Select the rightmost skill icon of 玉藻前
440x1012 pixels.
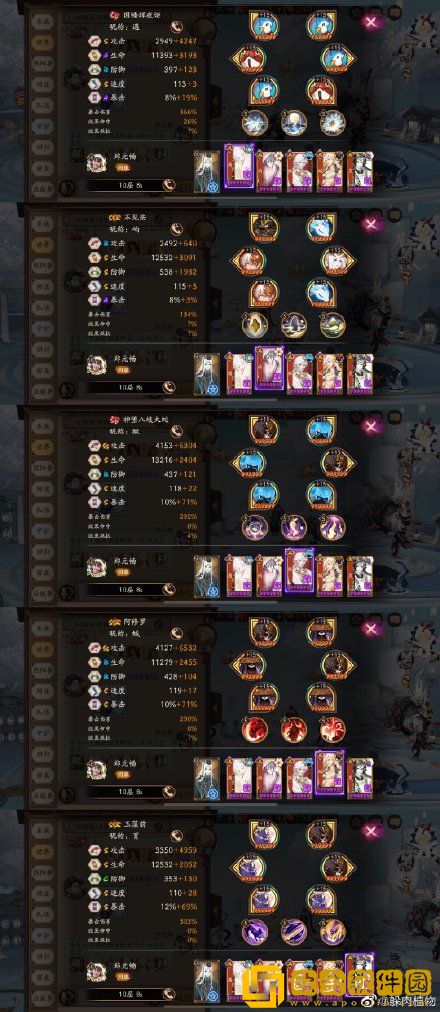tap(333, 931)
